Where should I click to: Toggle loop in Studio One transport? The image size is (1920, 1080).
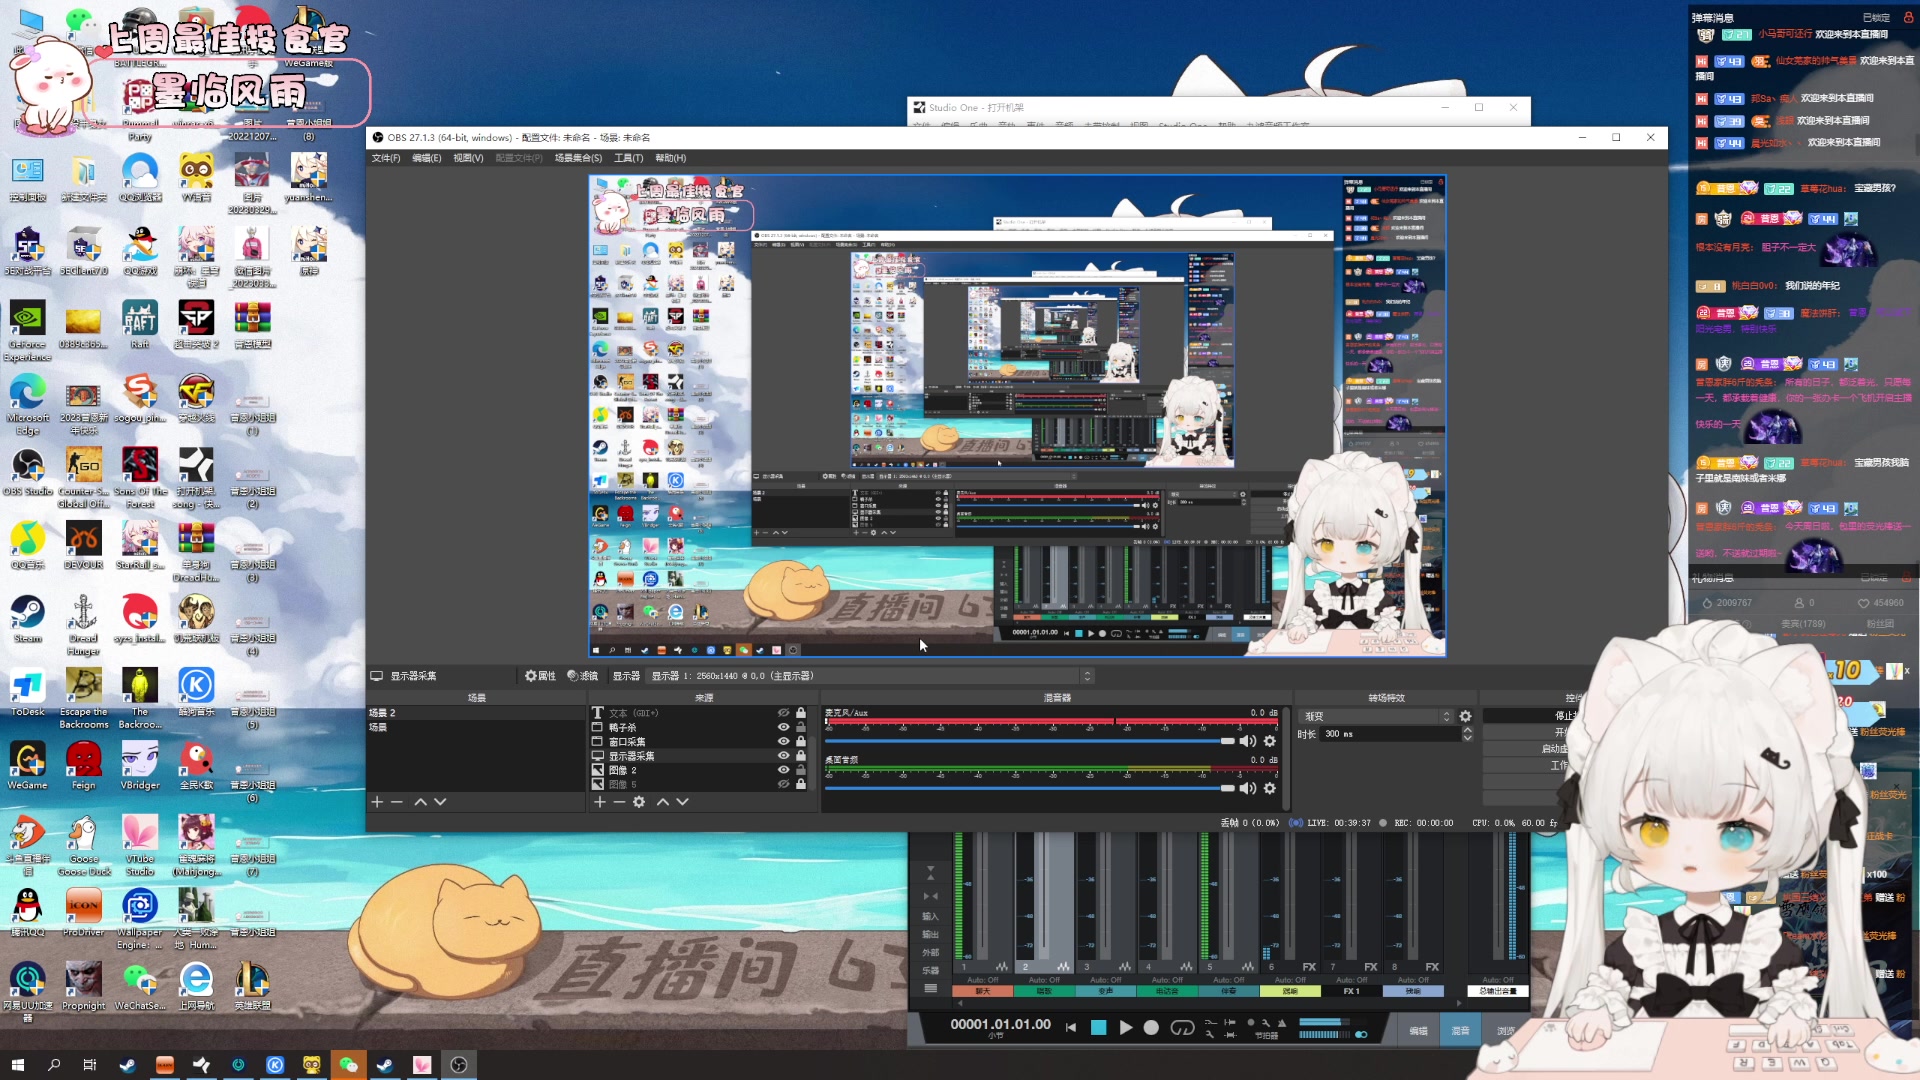pos(1182,1028)
